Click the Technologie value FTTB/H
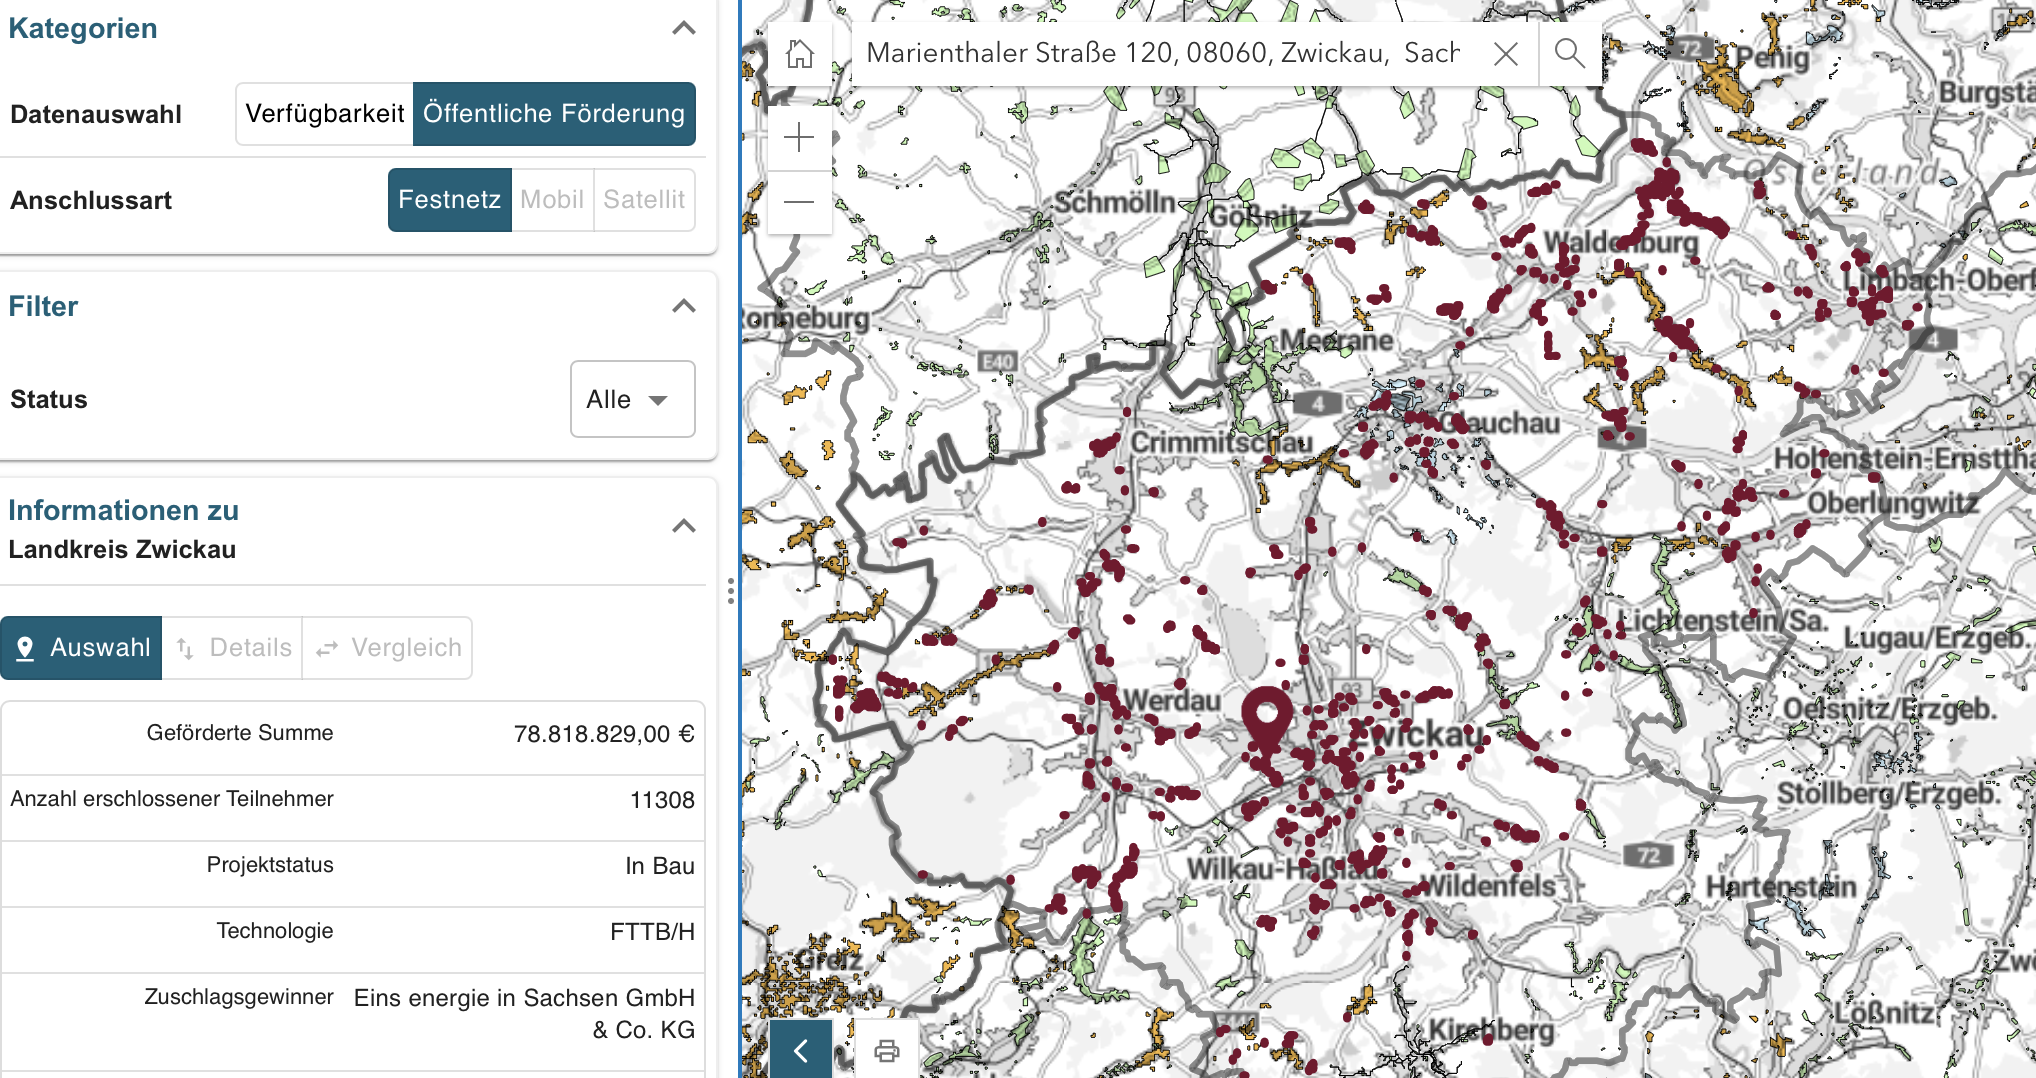The height and width of the screenshot is (1078, 2036). pos(652,932)
